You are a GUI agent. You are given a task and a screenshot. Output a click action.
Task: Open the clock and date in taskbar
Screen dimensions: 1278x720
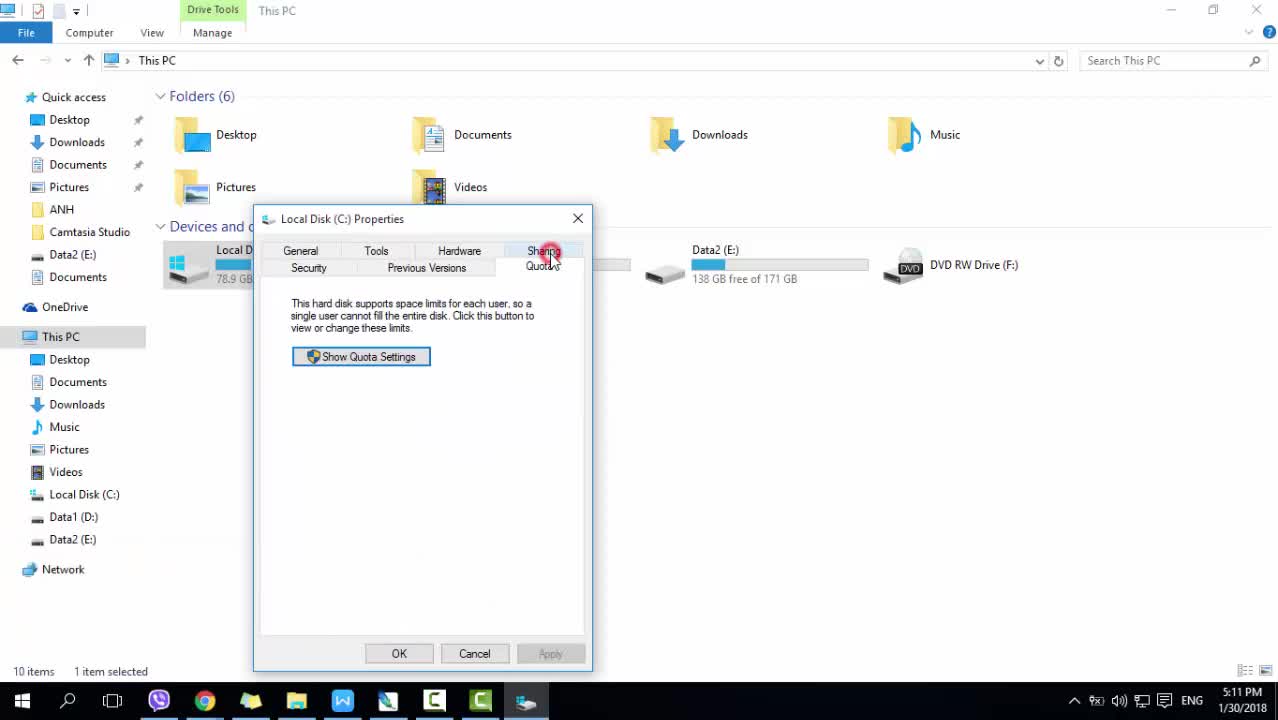pos(1242,700)
